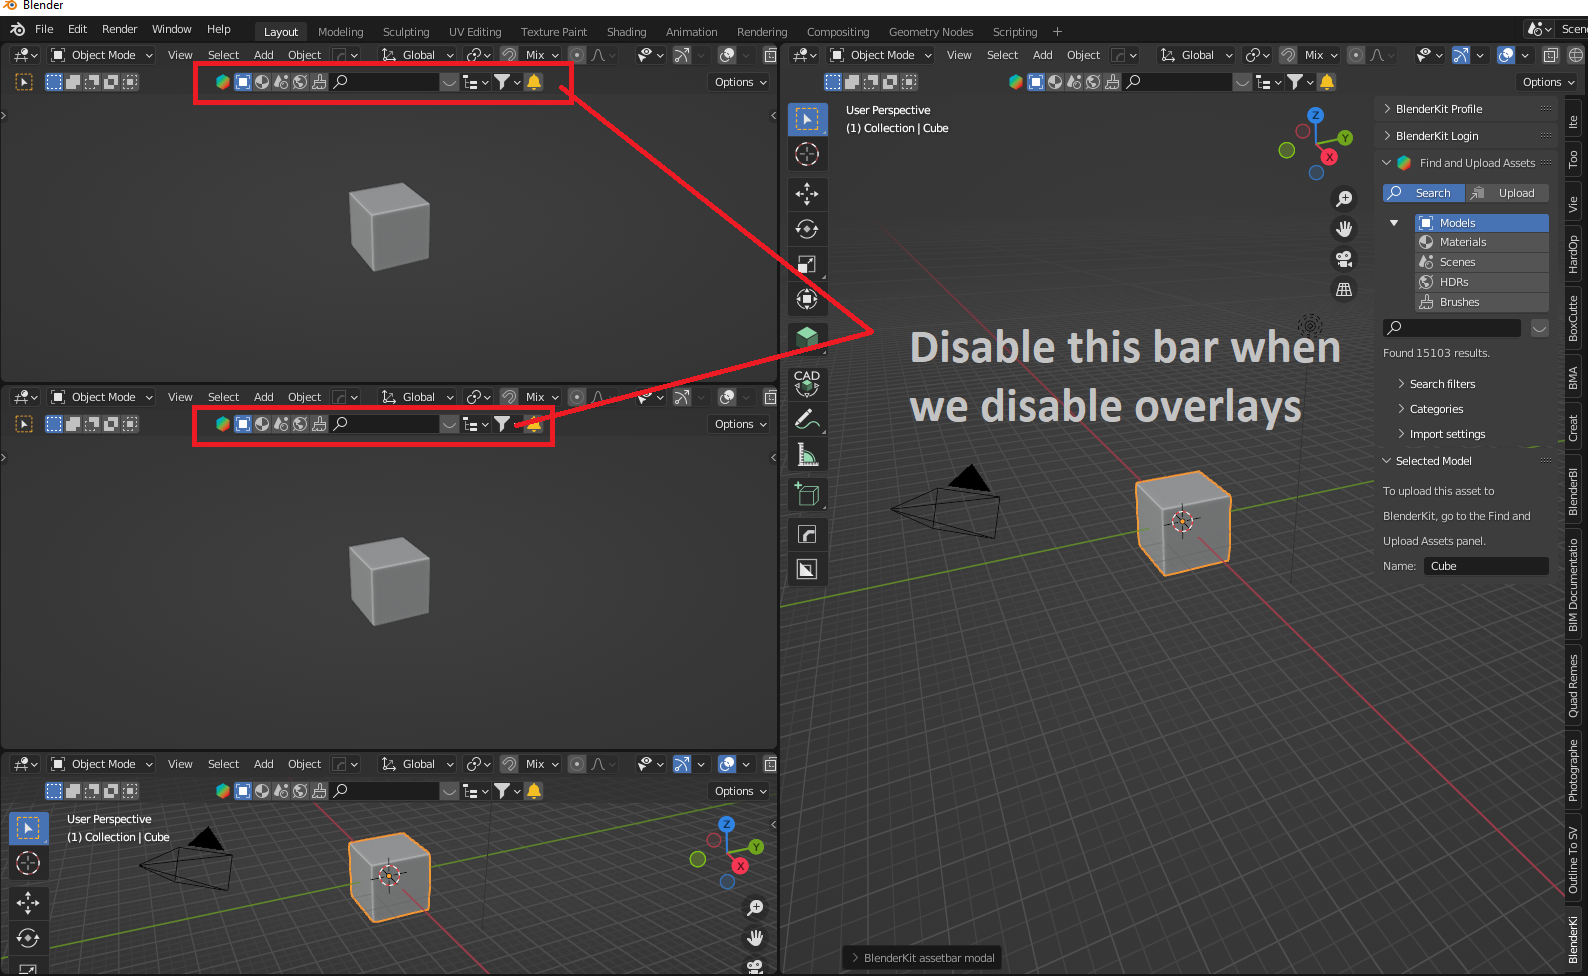Click the zoom magnifier gizmo in right viewport

click(1344, 199)
